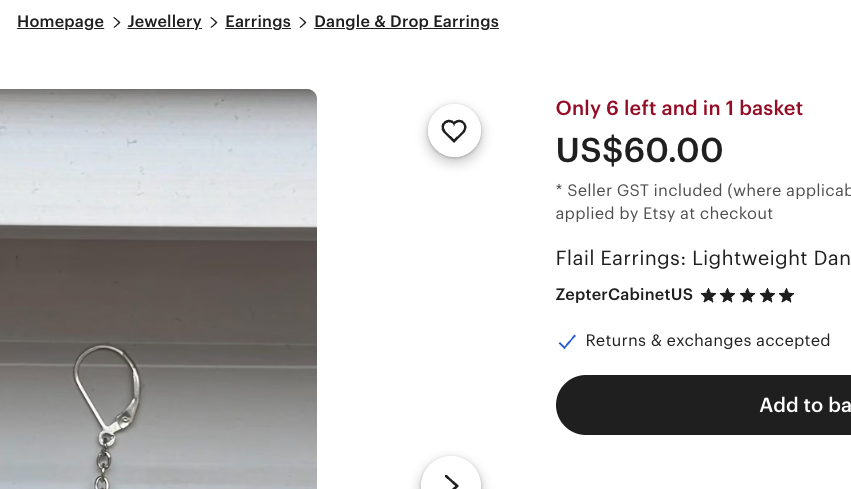This screenshot has width=851, height=489.
Task: Visit the ZepterCabinetUS shop
Action: (624, 295)
